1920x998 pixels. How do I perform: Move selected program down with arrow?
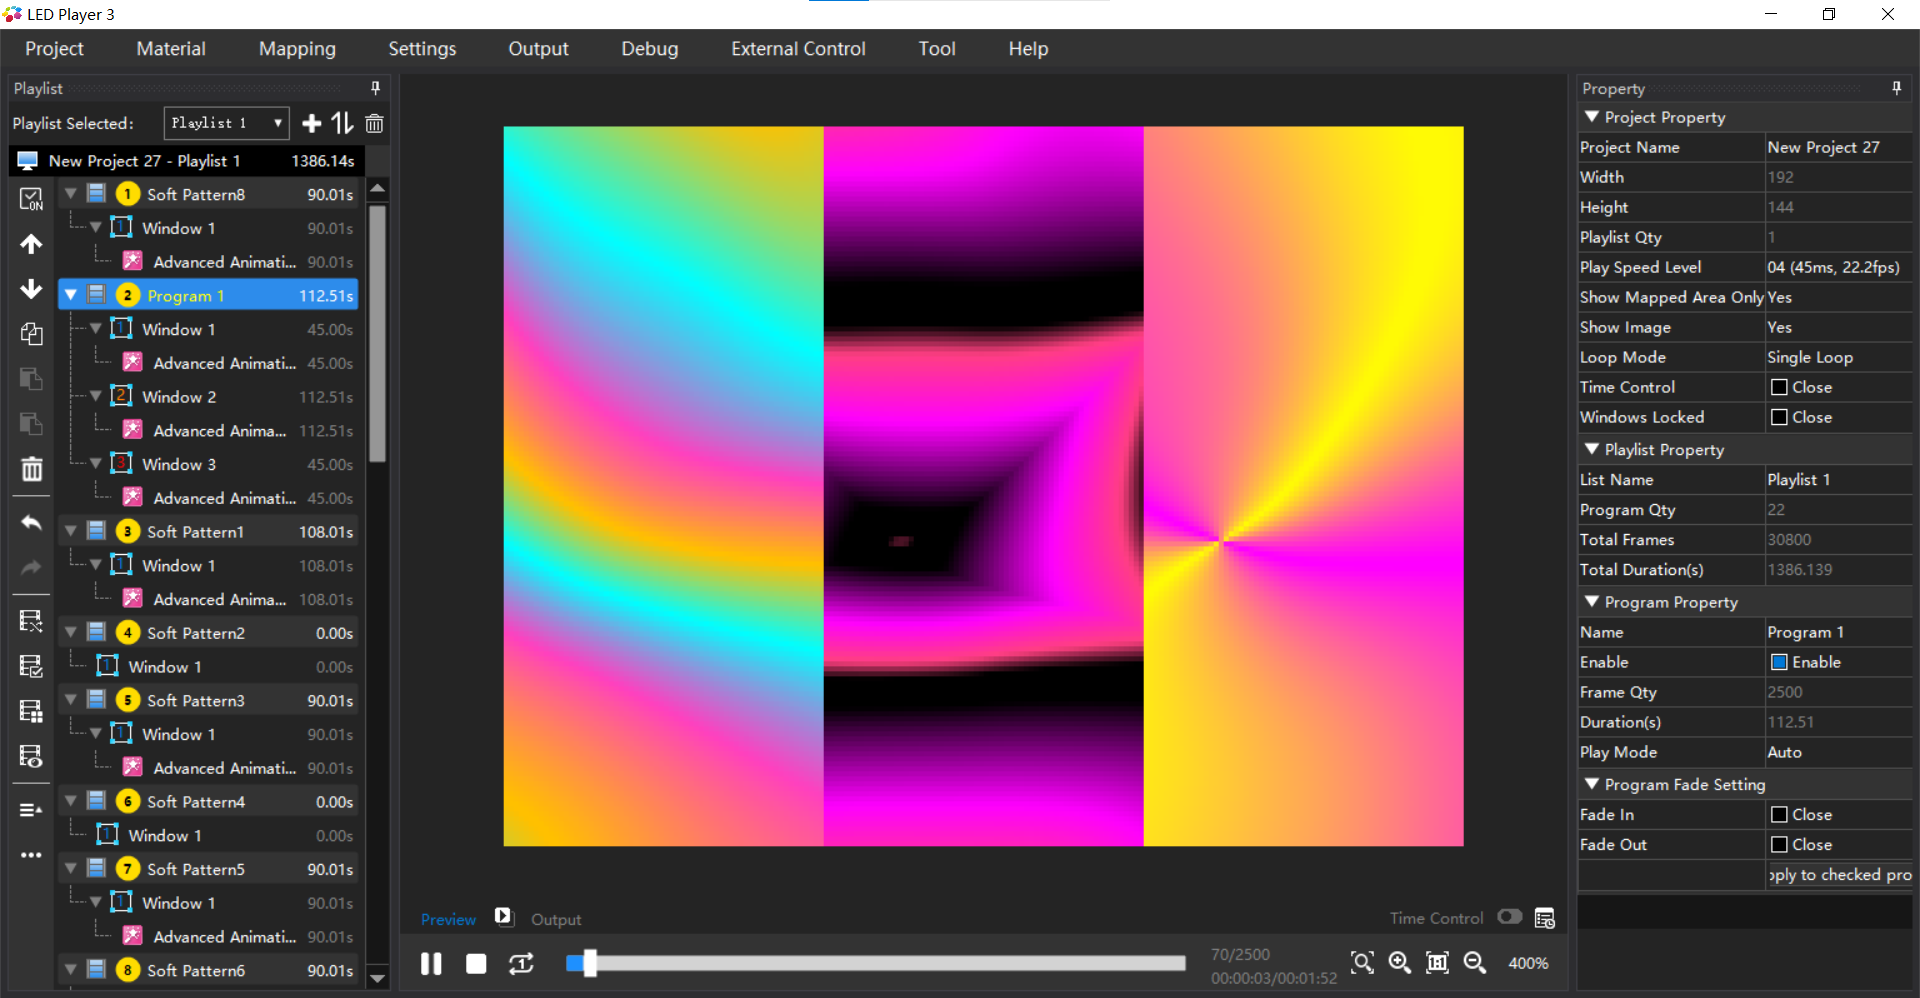pos(31,289)
